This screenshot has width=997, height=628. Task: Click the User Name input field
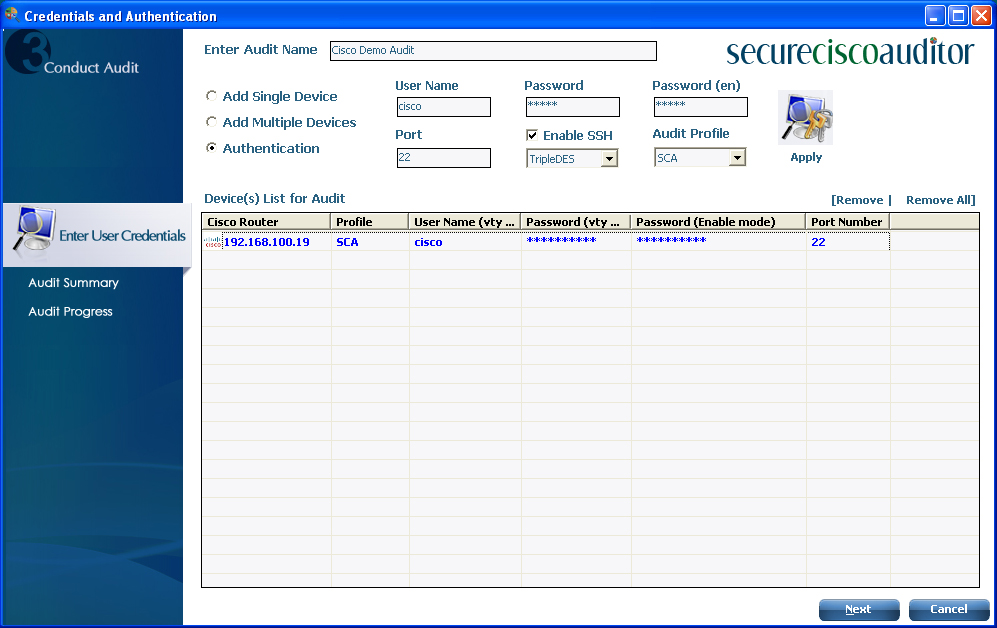click(x=444, y=107)
